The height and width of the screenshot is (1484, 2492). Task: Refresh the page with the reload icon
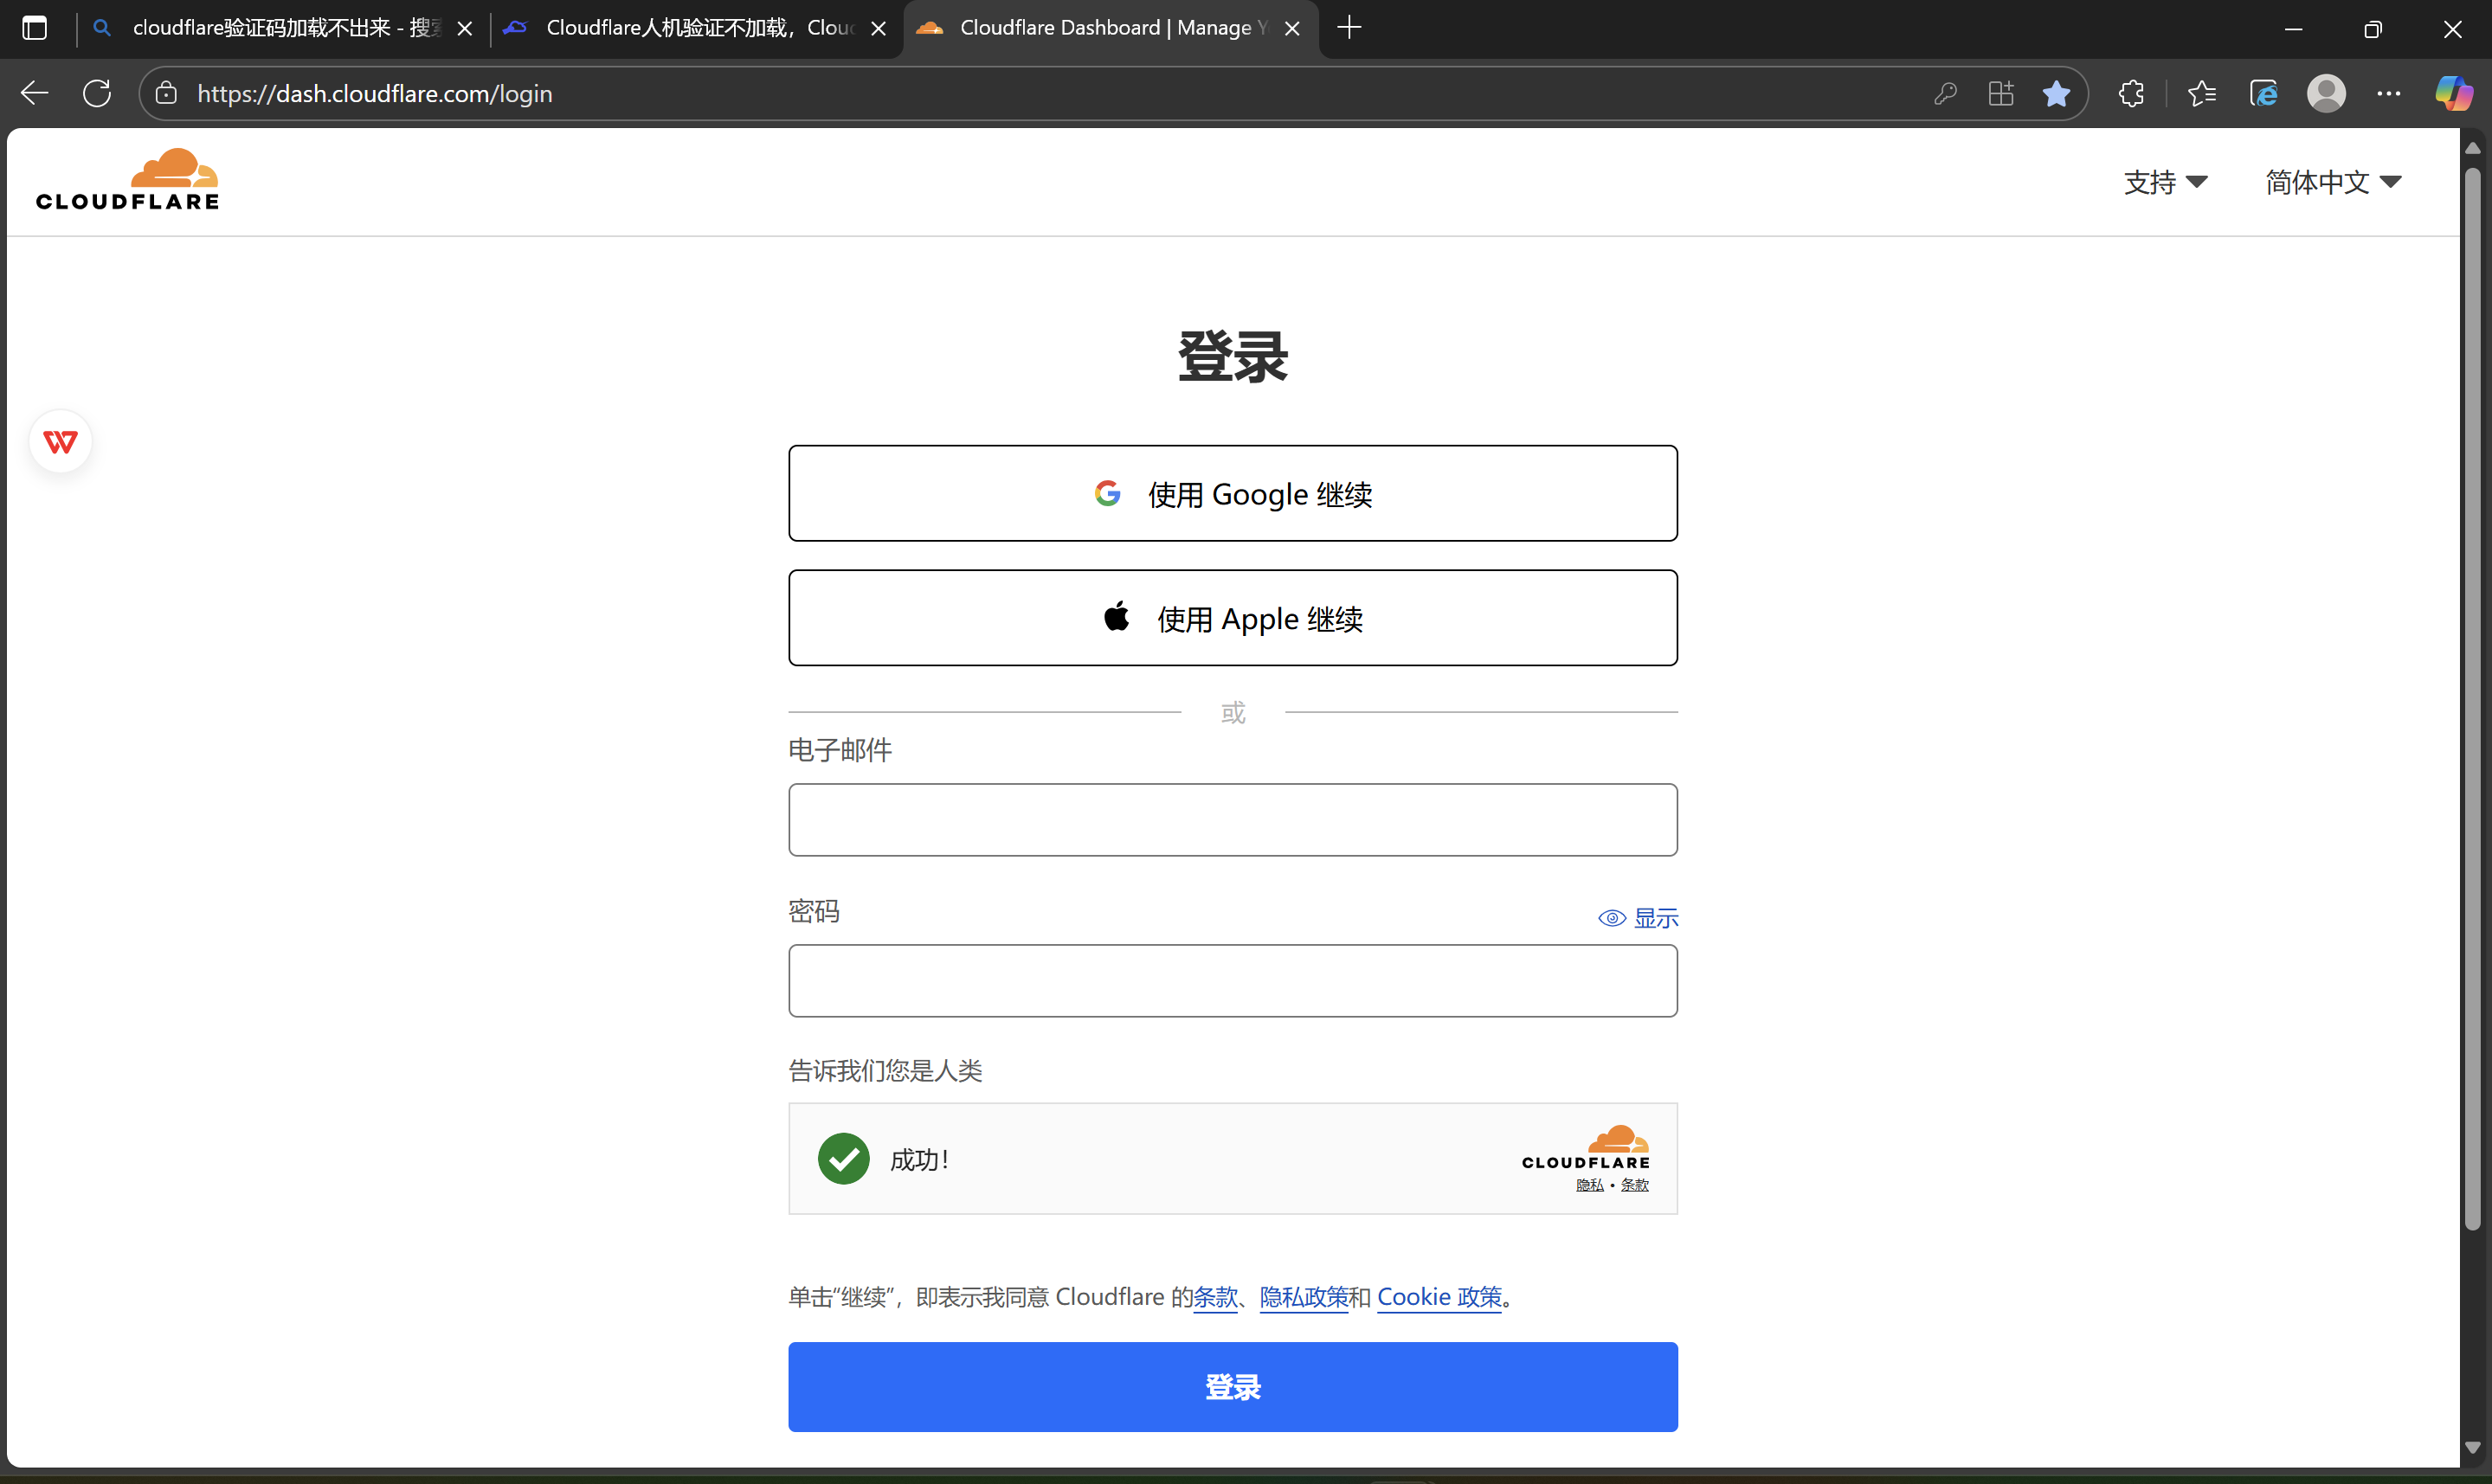coord(97,94)
